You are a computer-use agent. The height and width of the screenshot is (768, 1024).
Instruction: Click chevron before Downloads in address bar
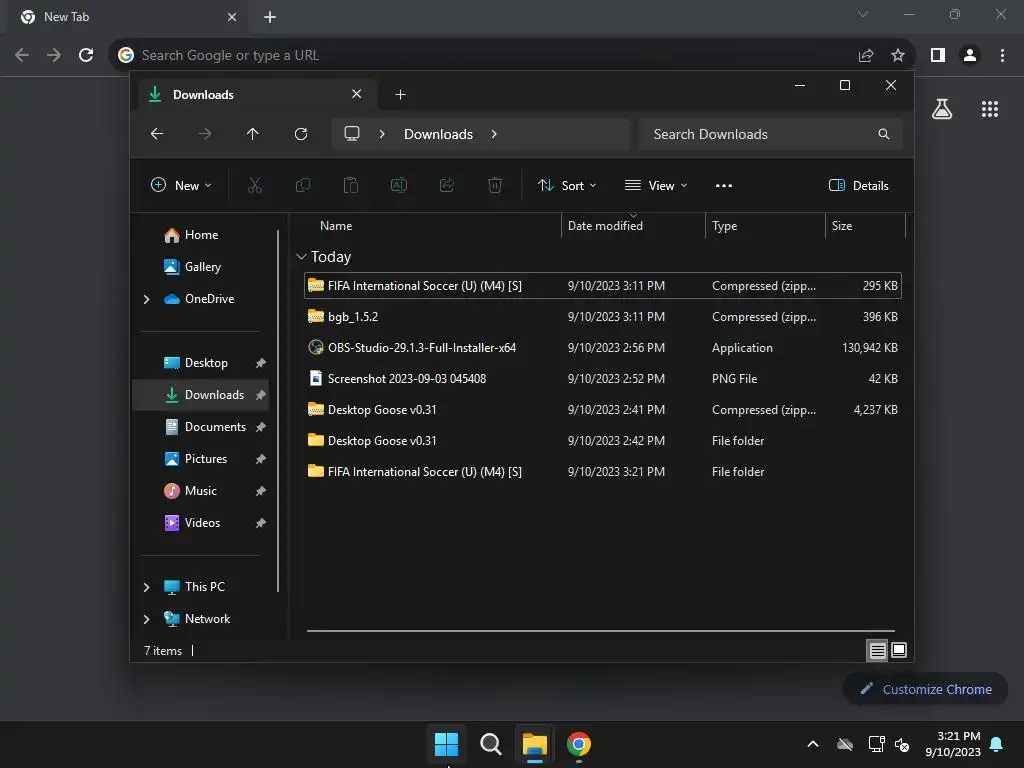point(382,134)
